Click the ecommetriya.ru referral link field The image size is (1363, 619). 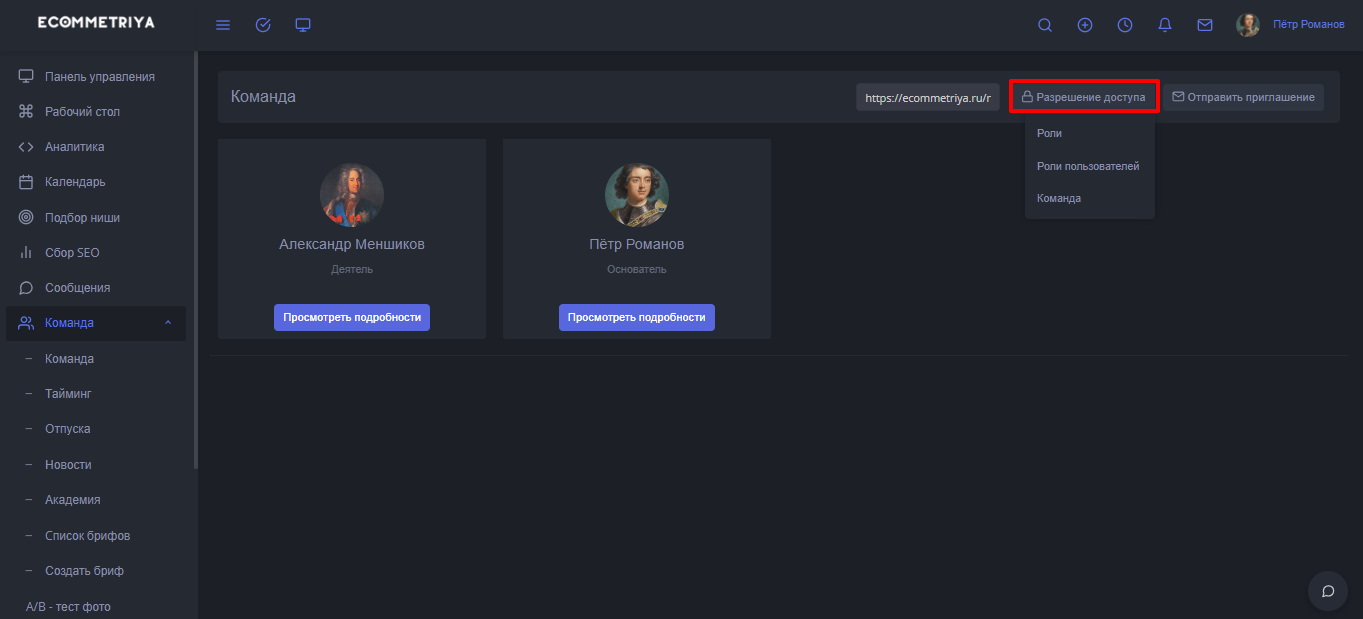[x=927, y=97]
